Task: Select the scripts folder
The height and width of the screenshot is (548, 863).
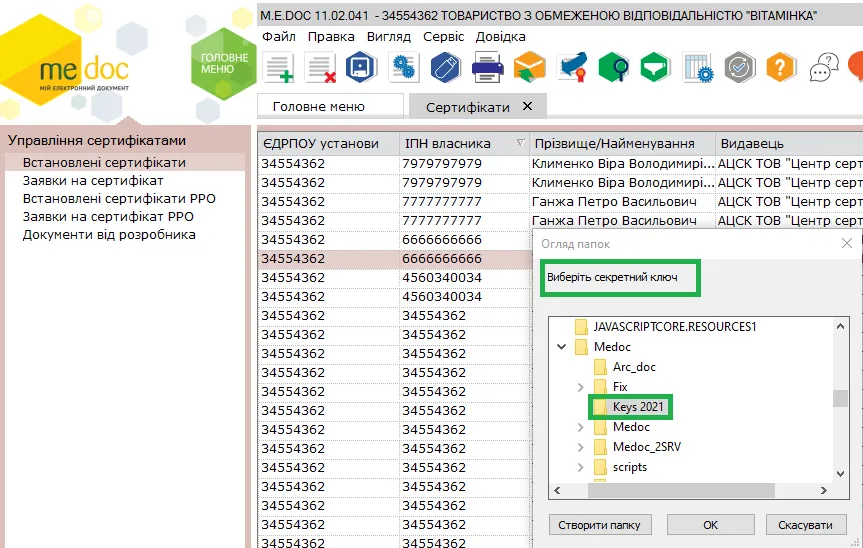Action: [630, 467]
